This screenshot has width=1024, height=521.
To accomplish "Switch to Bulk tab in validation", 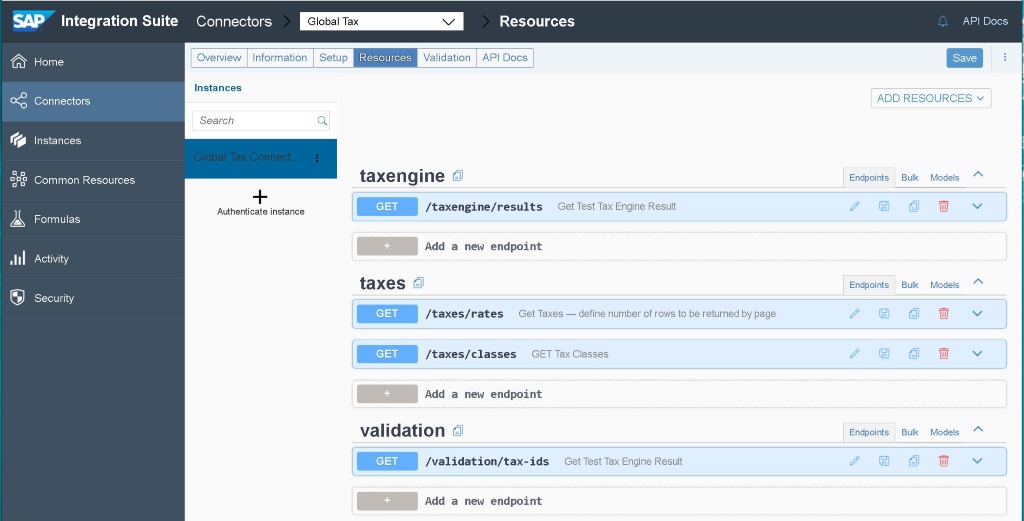I will (910, 432).
